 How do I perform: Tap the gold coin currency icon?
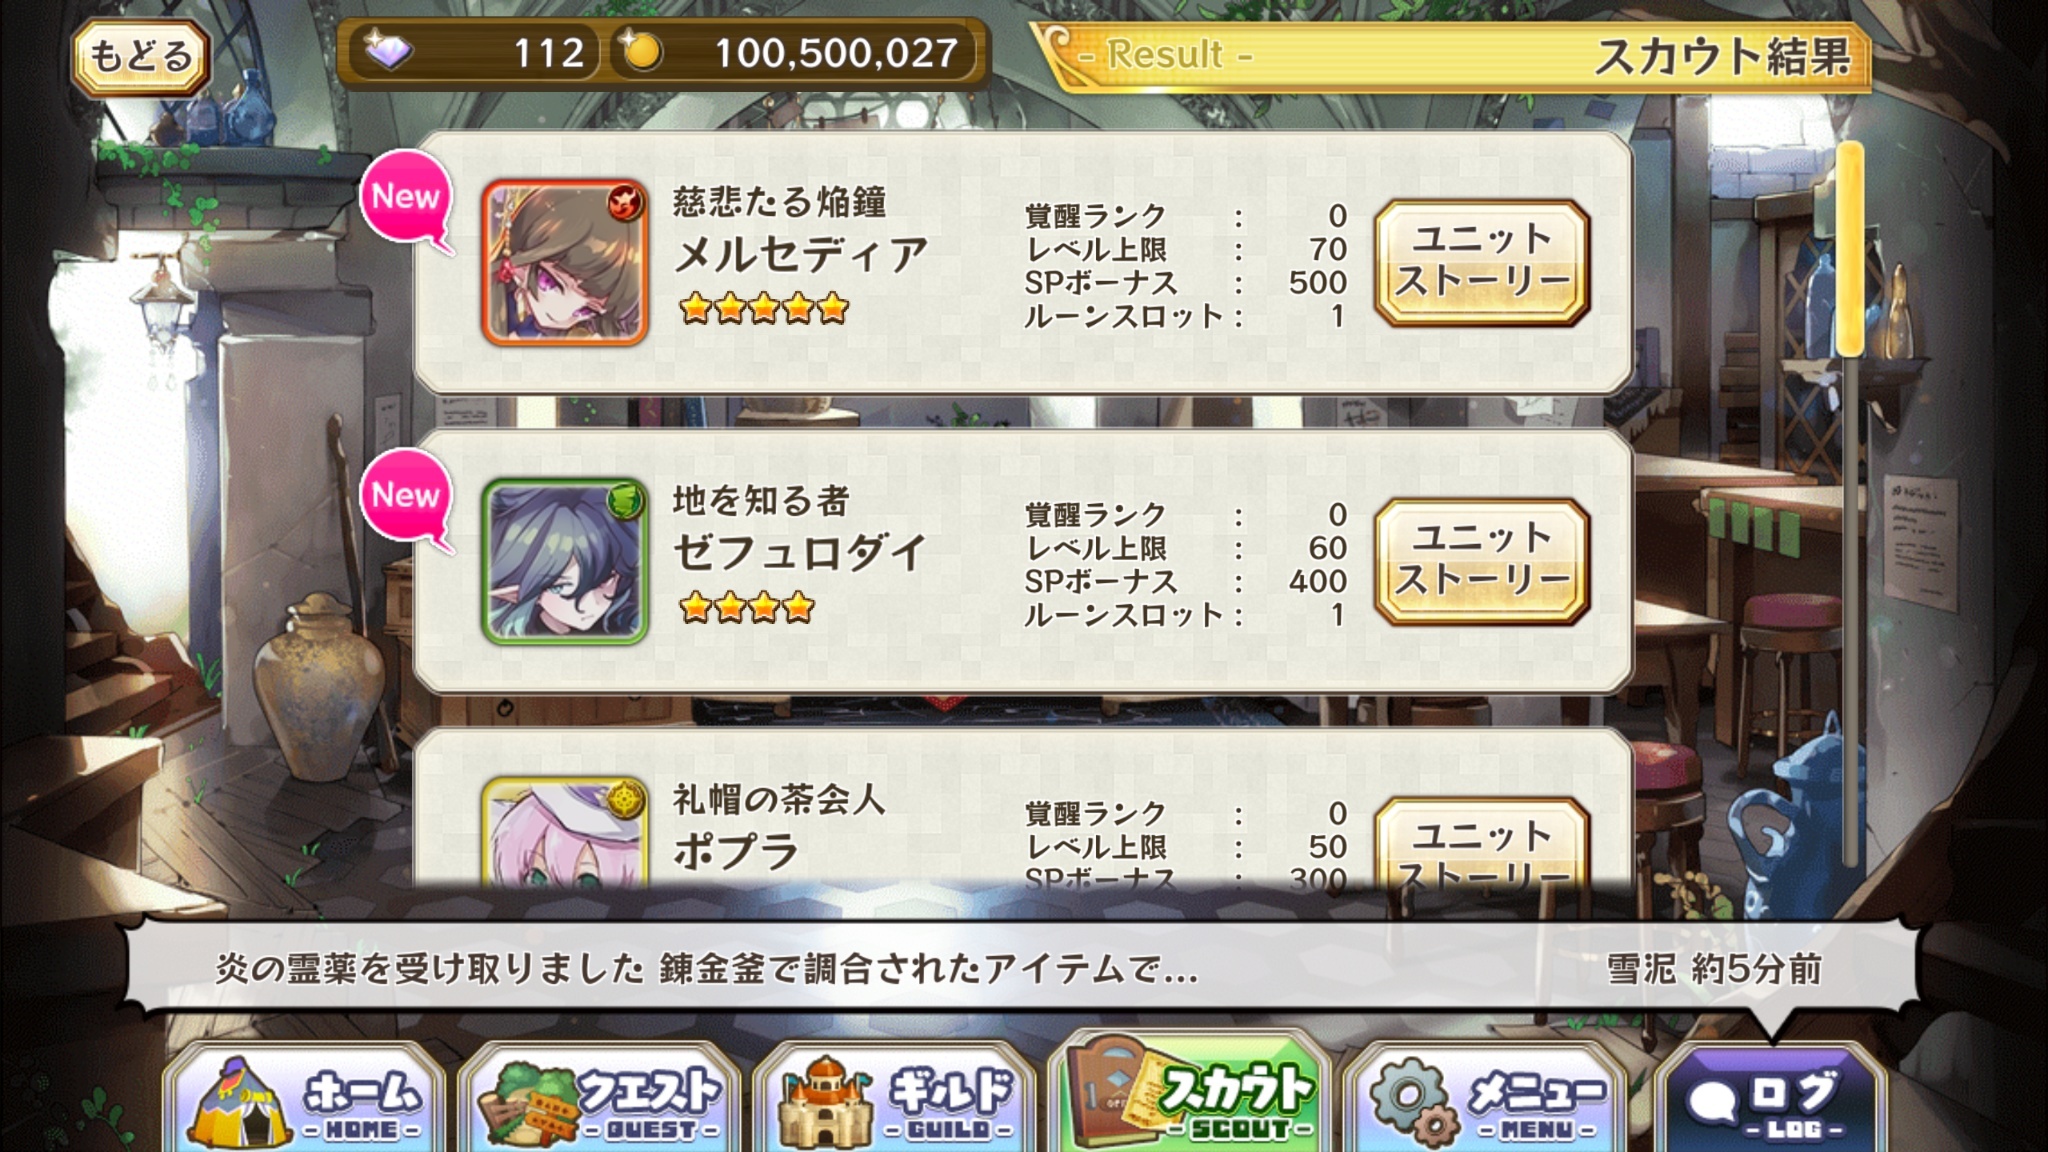click(640, 51)
